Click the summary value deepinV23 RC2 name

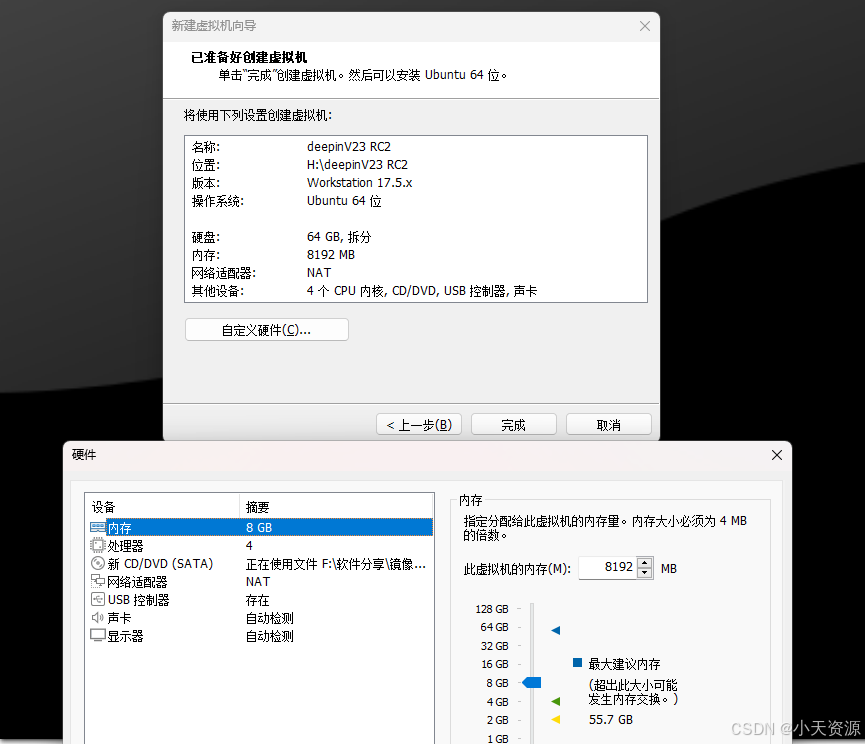349,147
